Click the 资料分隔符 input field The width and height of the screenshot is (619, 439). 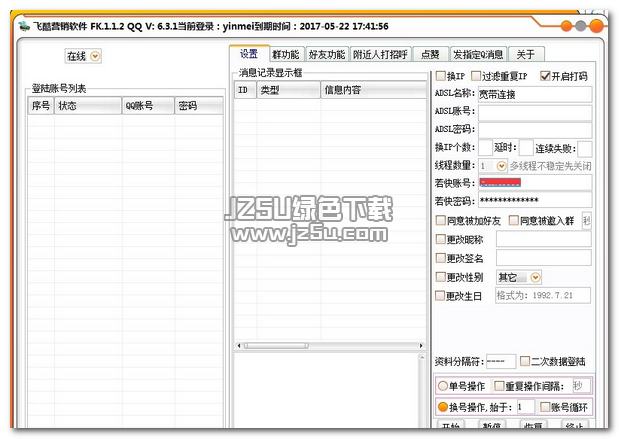click(x=501, y=361)
